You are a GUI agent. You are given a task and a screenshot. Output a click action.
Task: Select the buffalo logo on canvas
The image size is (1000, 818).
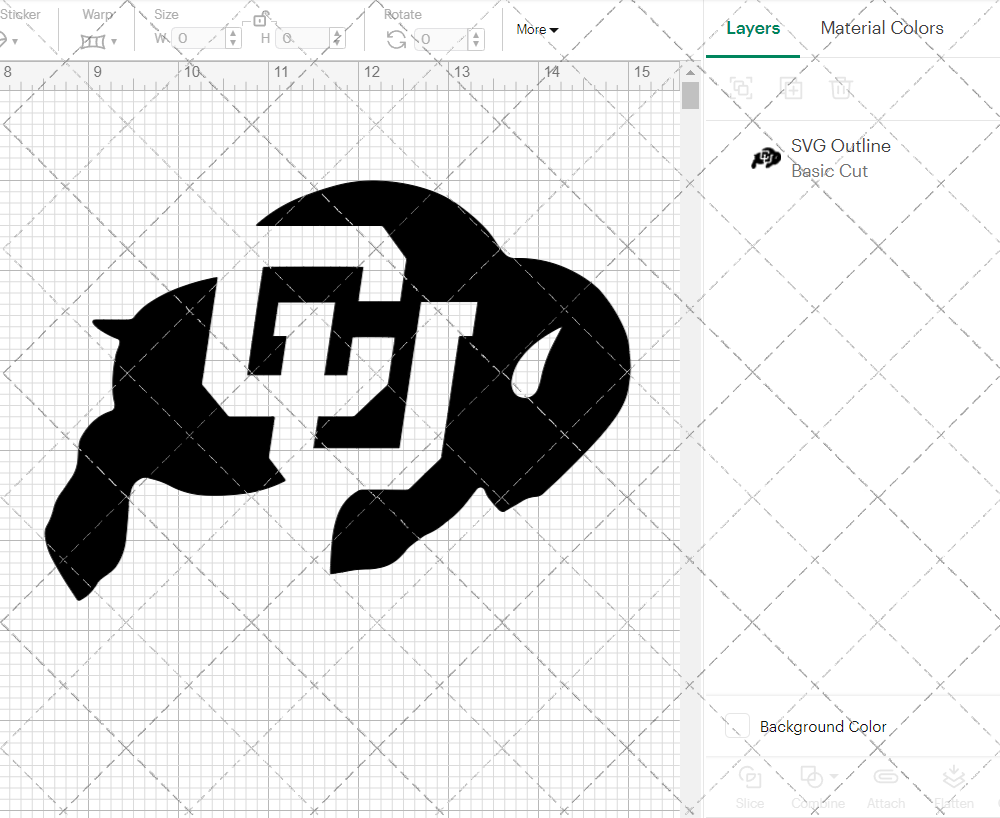[338, 390]
